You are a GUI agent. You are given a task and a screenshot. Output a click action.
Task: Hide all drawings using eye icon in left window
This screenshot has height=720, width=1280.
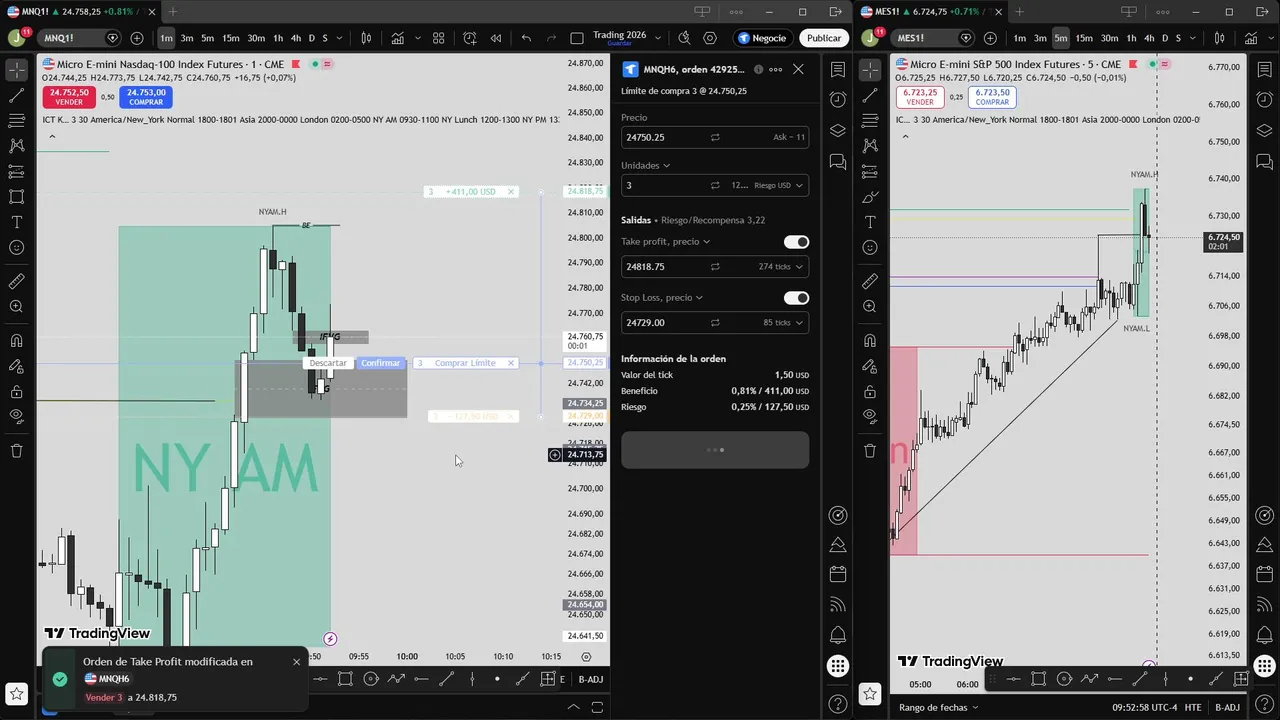click(x=16, y=416)
